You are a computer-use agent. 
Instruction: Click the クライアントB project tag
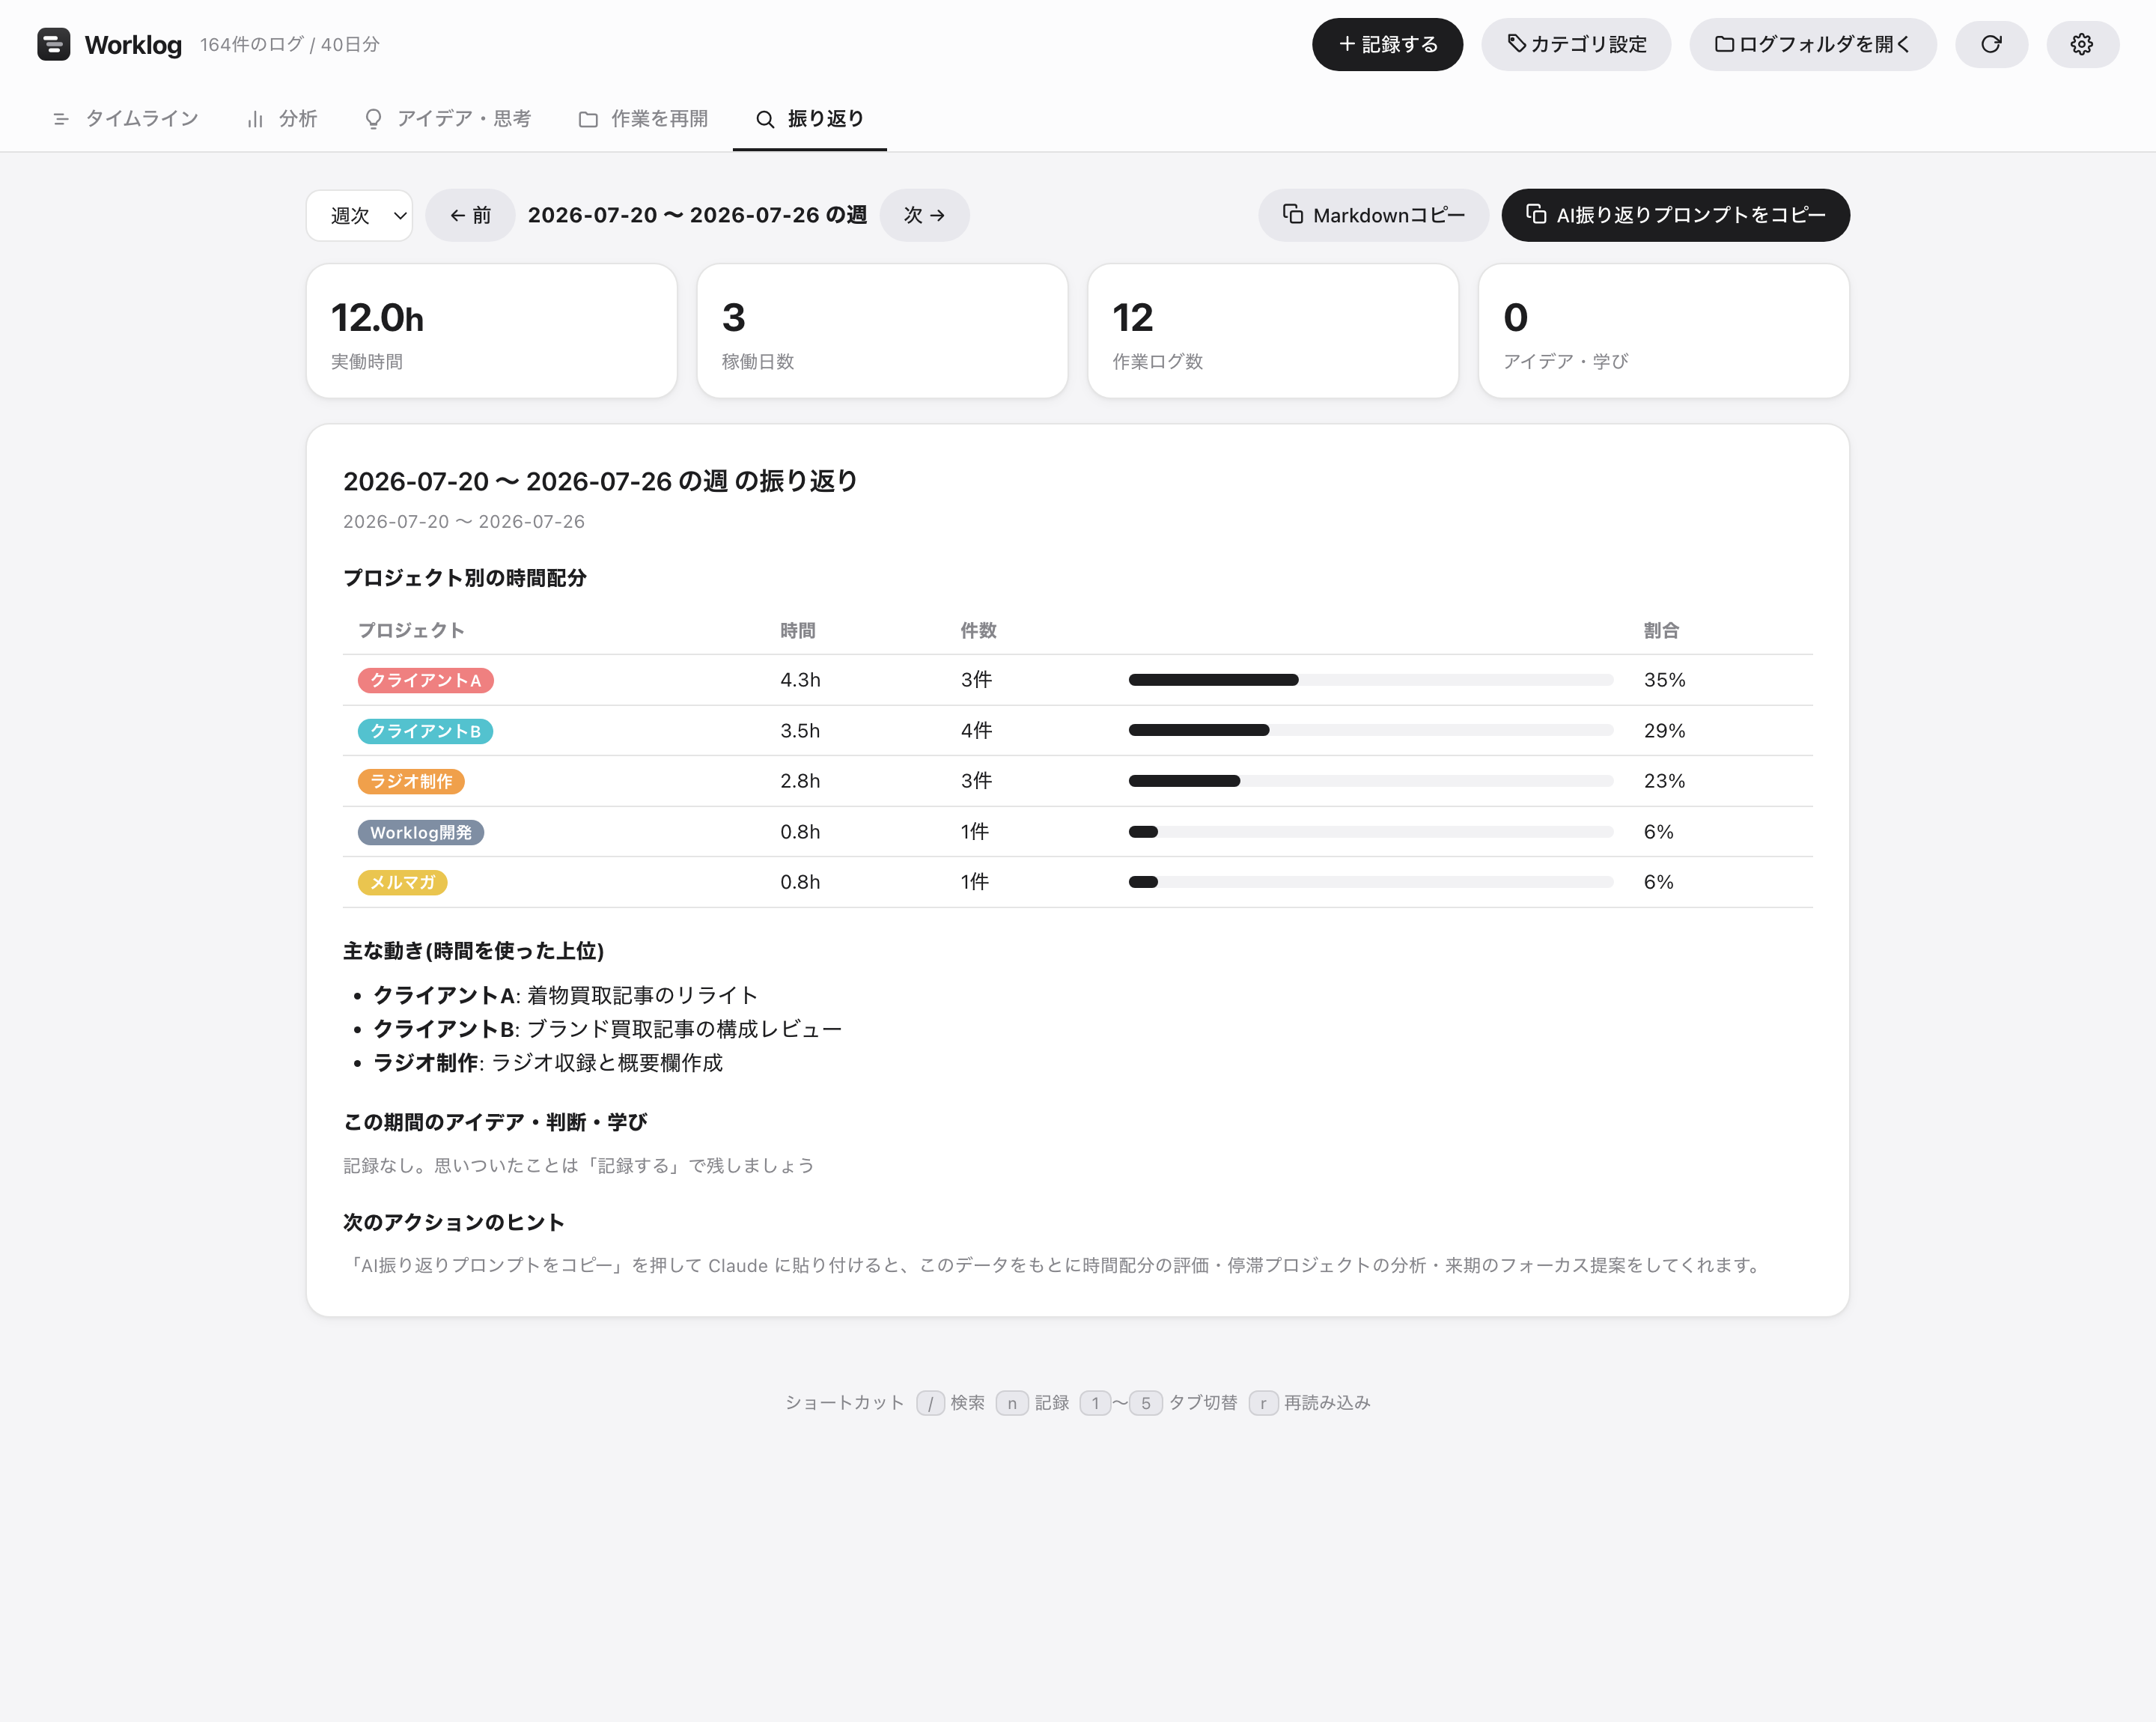[425, 731]
